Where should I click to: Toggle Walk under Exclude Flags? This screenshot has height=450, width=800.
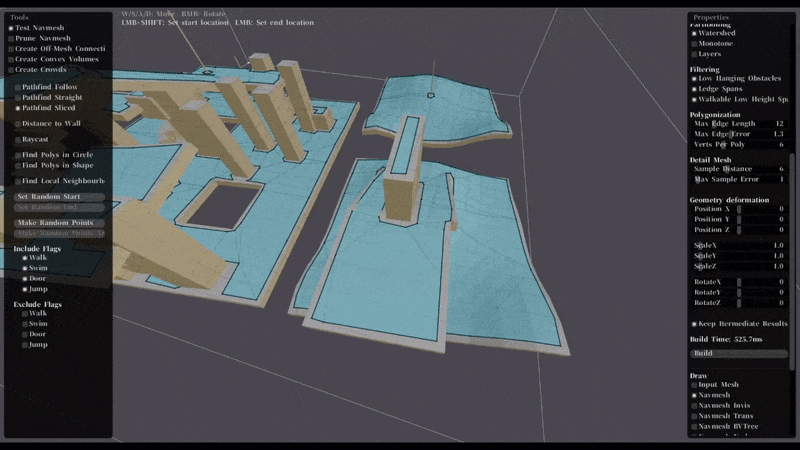tap(35, 313)
